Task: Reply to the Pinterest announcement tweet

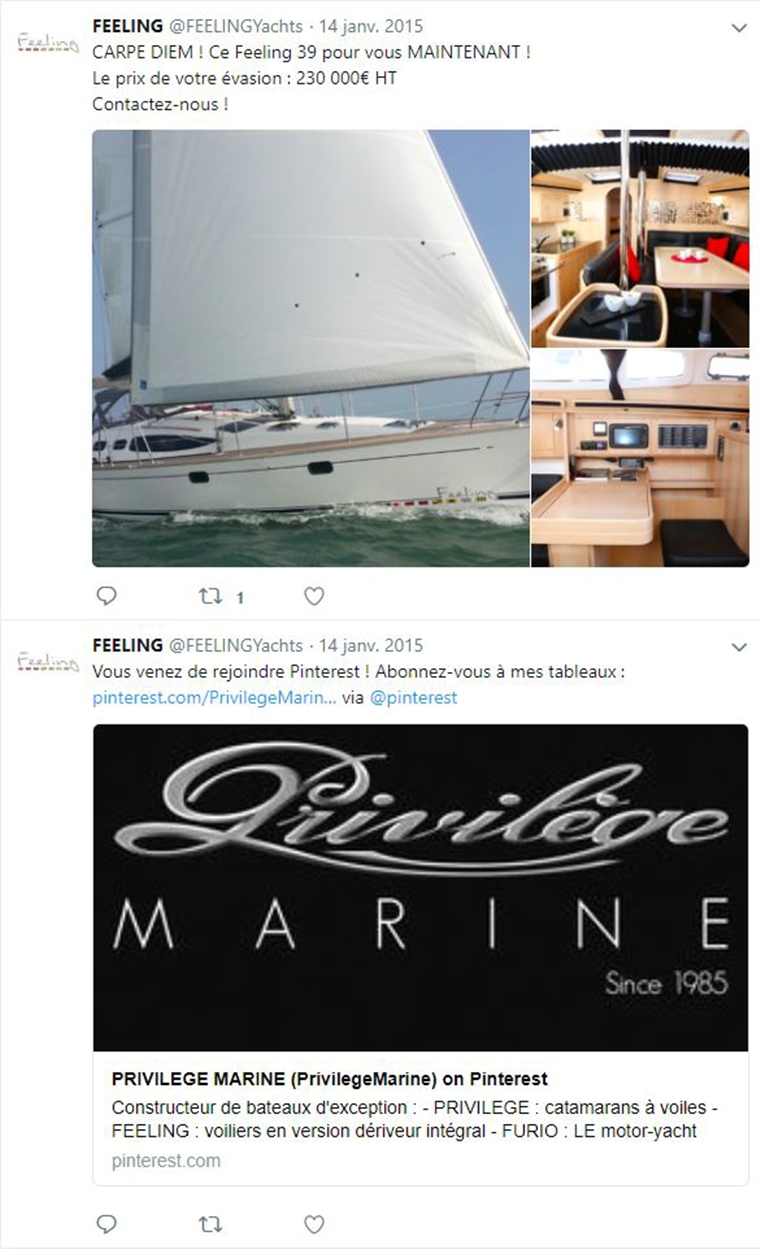Action: point(106,1224)
